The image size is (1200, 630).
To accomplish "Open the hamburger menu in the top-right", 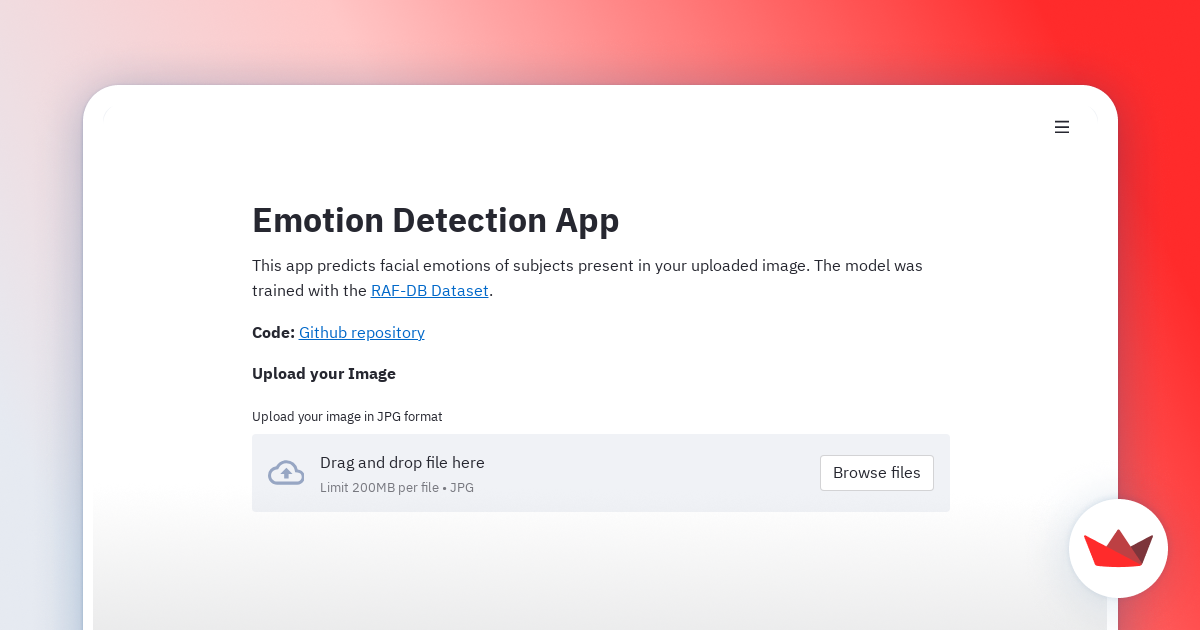I will tap(1062, 127).
